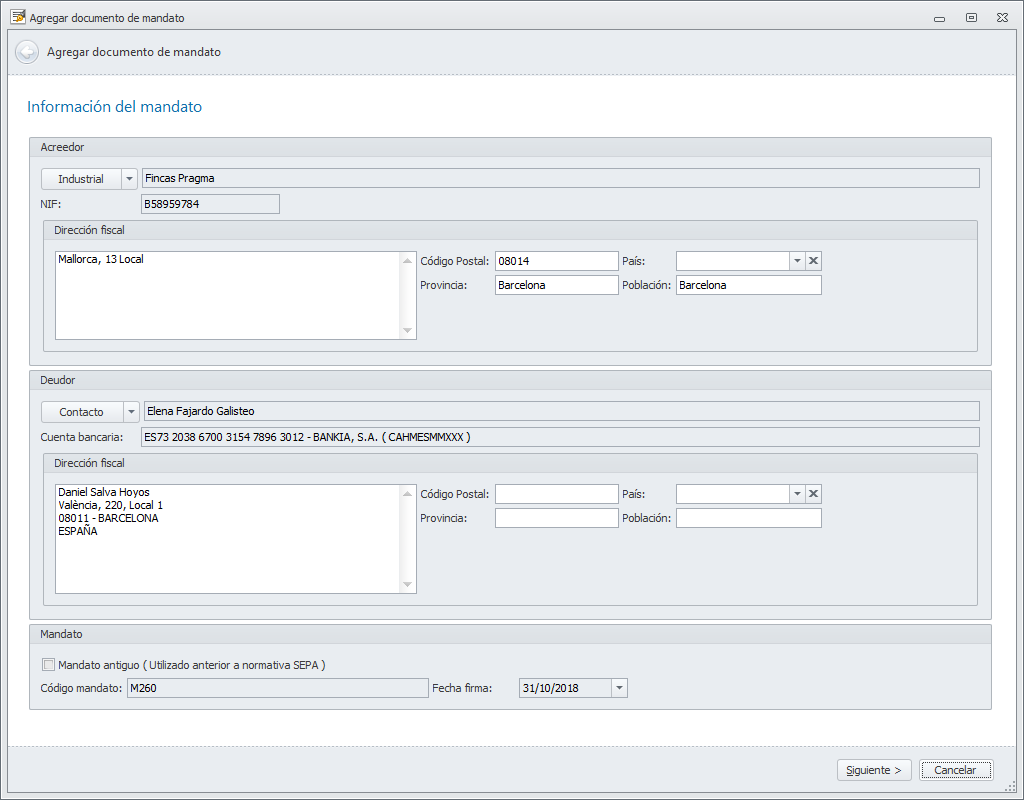Expand the Contacto type dropdown arrow
1024x800 pixels.
[129, 412]
